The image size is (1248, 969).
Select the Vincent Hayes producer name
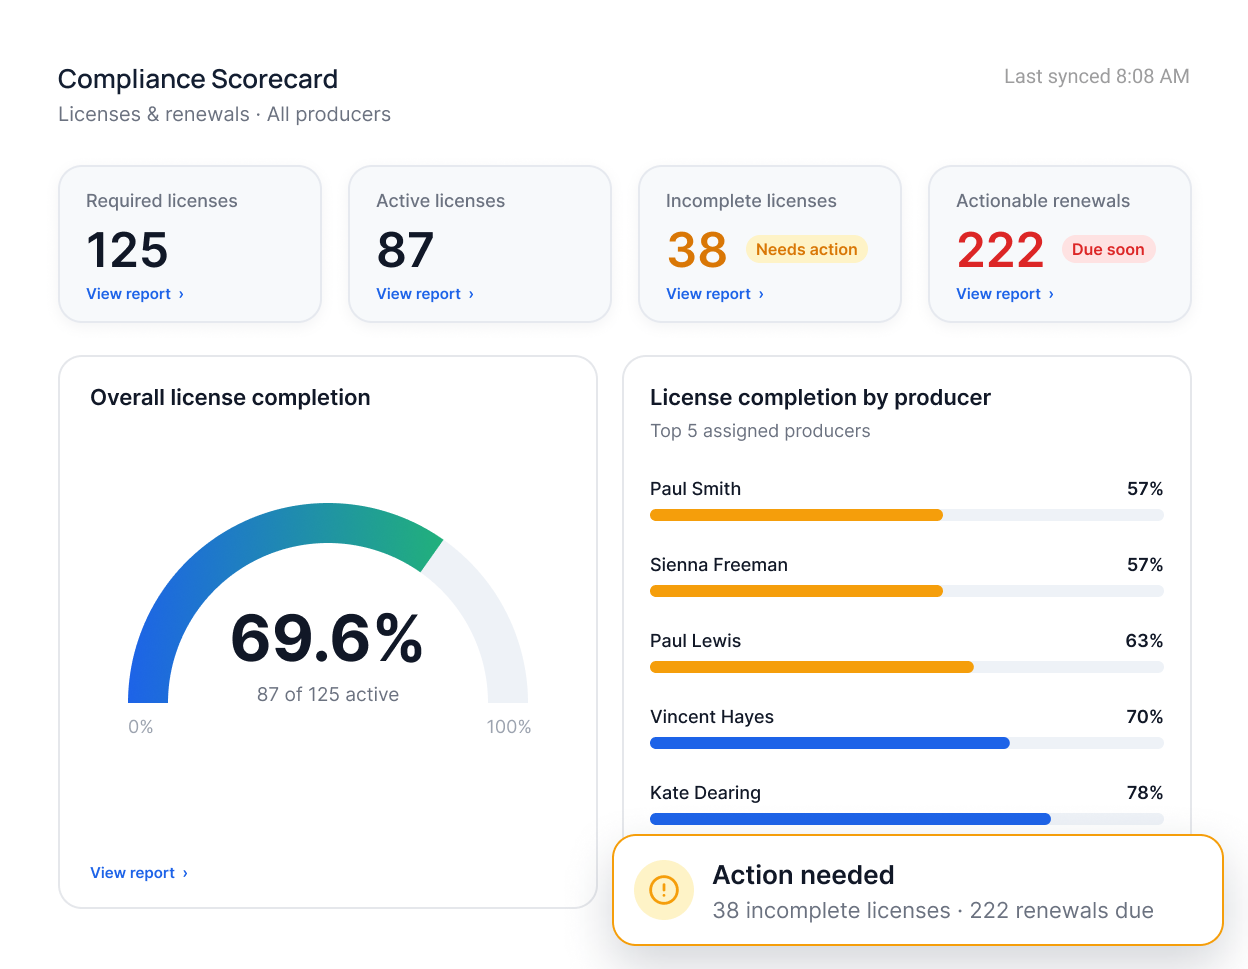pos(712,717)
